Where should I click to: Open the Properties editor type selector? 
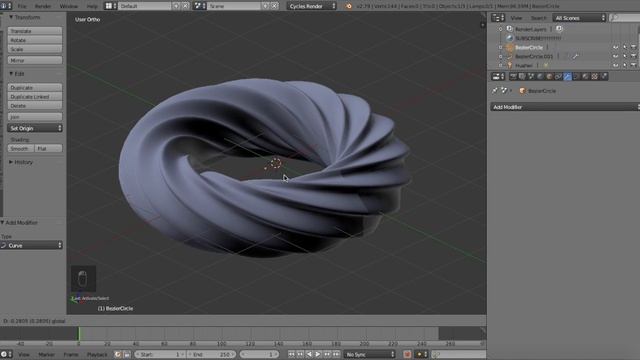(x=498, y=76)
